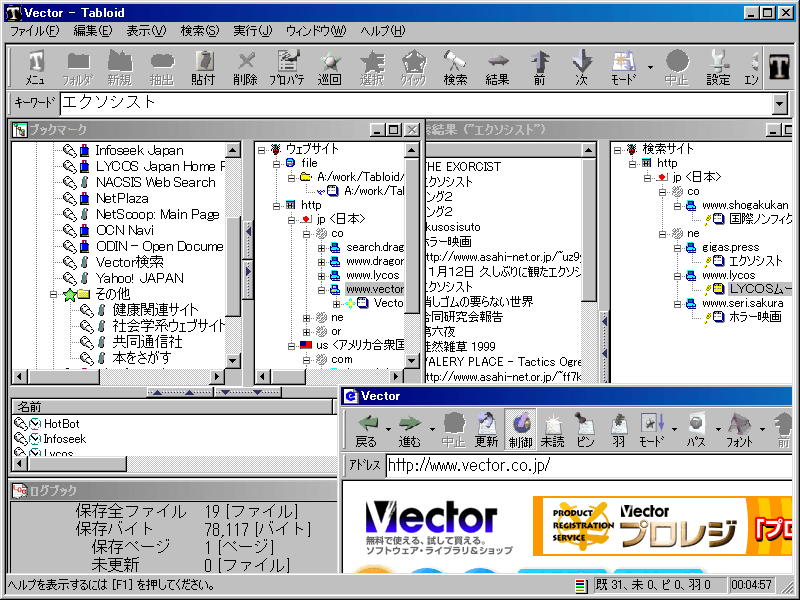Open the メニュー toolbar icon

35,67
